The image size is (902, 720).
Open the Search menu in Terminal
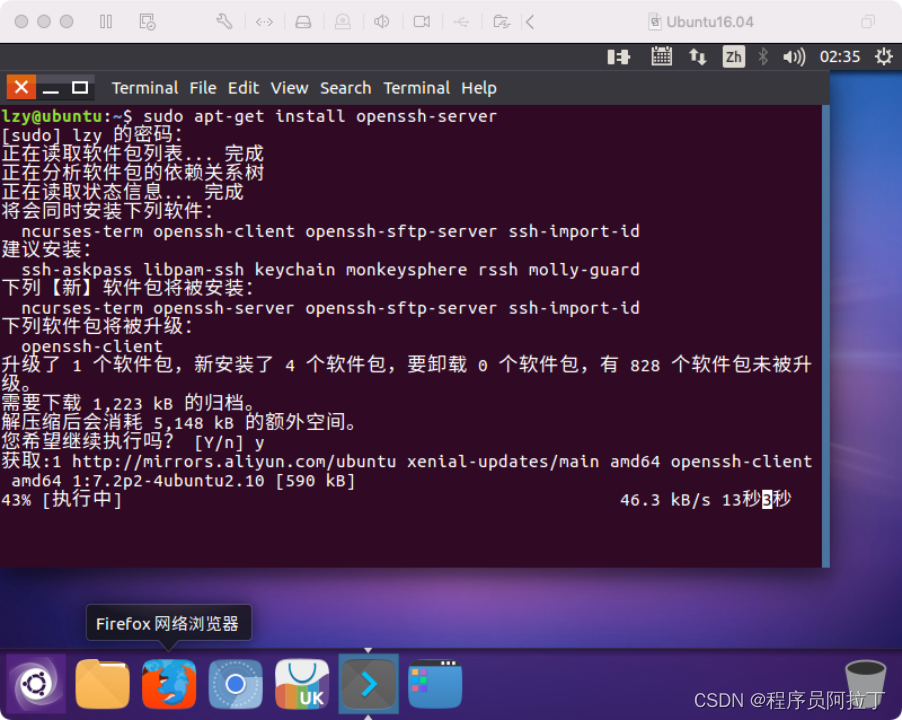(x=346, y=88)
